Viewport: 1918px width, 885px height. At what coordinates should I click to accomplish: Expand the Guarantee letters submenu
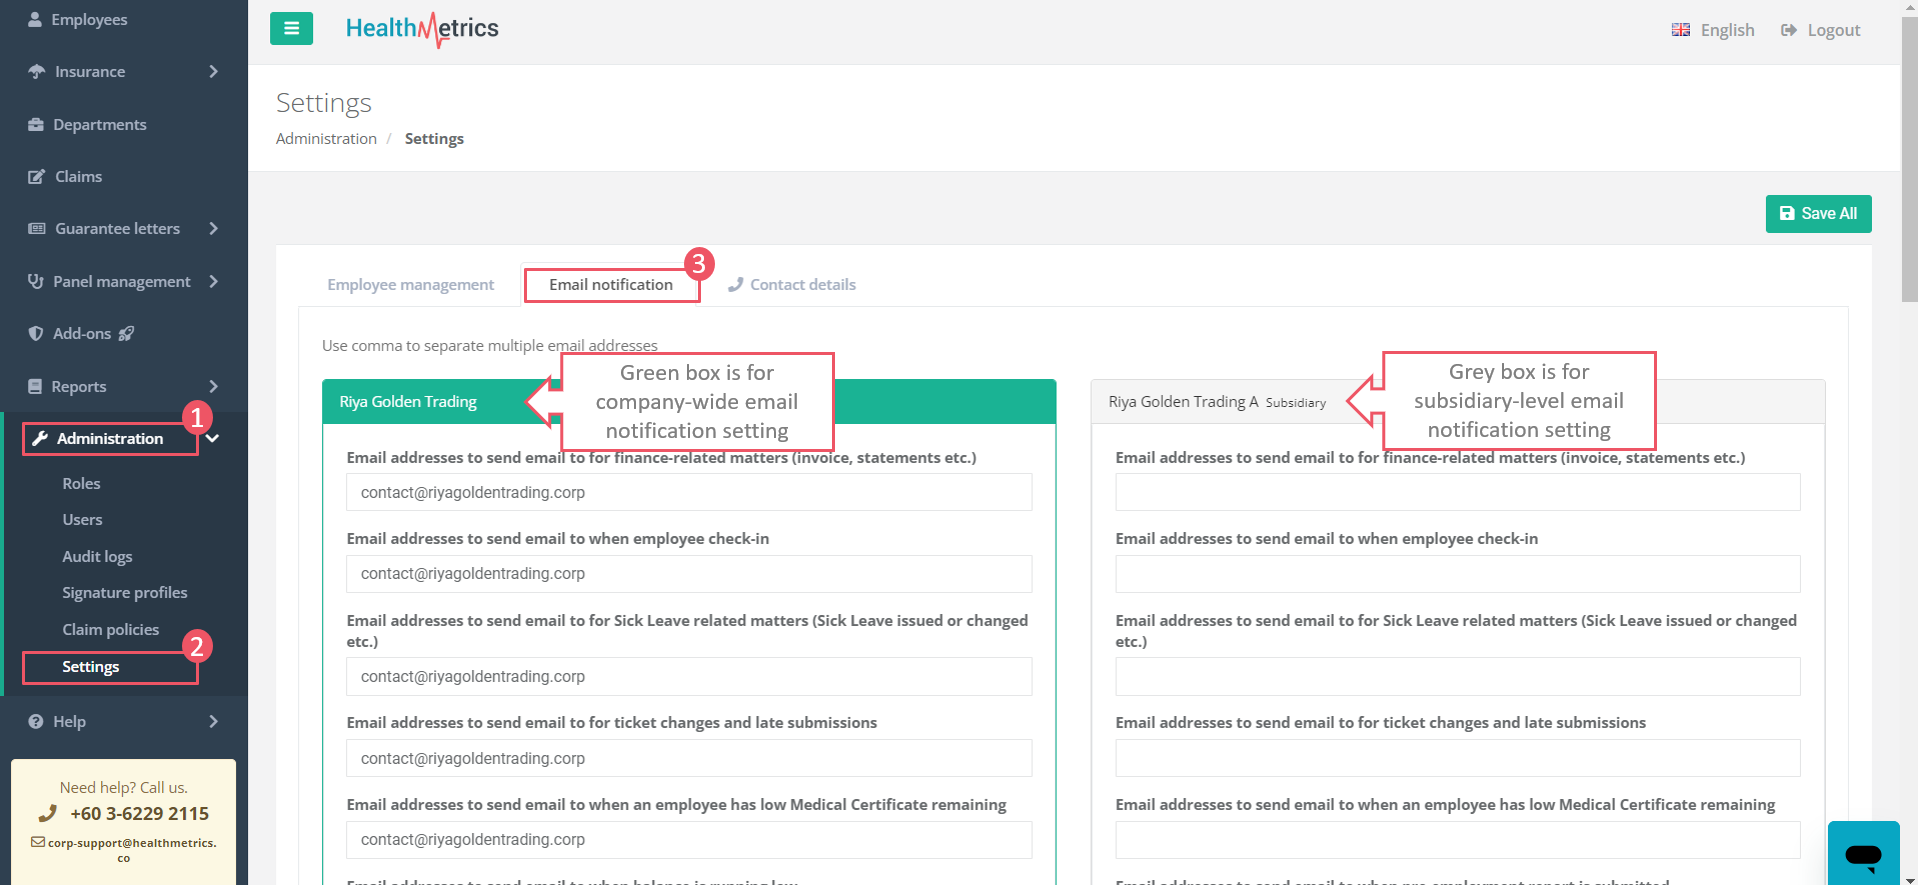[x=213, y=229]
